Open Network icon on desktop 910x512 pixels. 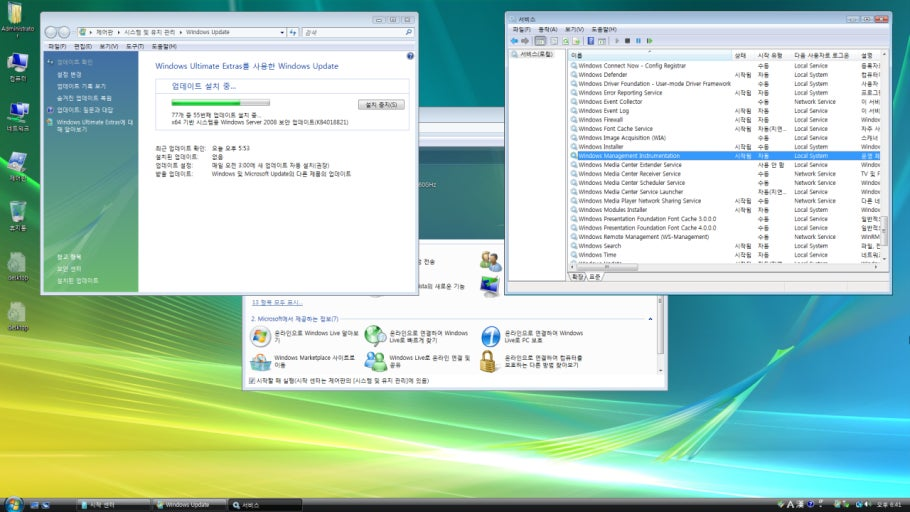point(17,116)
